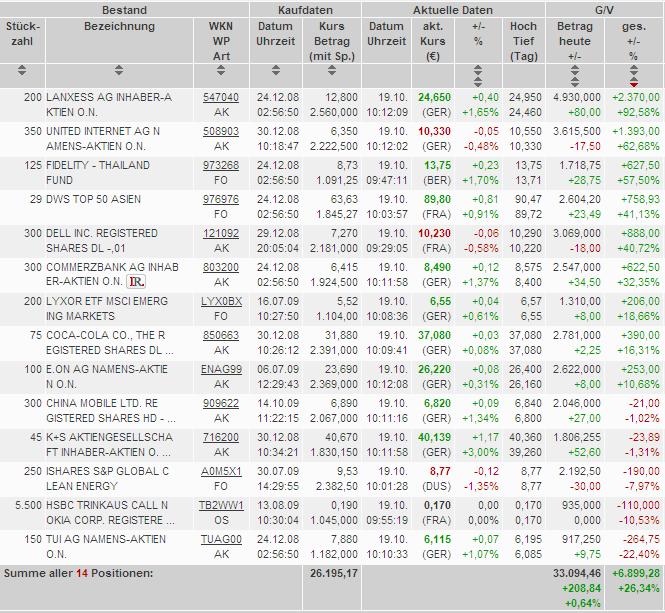This screenshot has height=613, width=665.
Task: Select LANXESS AG INHABER-AKTIEN O.N. name
Action: coord(109,105)
